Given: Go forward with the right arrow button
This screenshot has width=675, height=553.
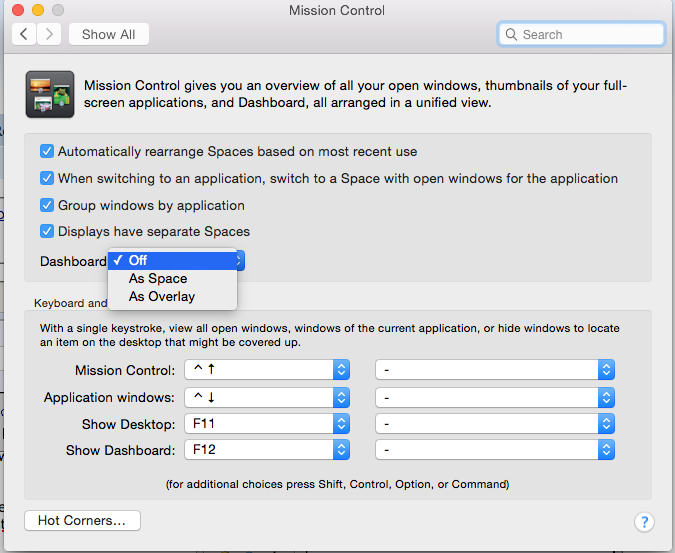Looking at the screenshot, I should click(49, 34).
